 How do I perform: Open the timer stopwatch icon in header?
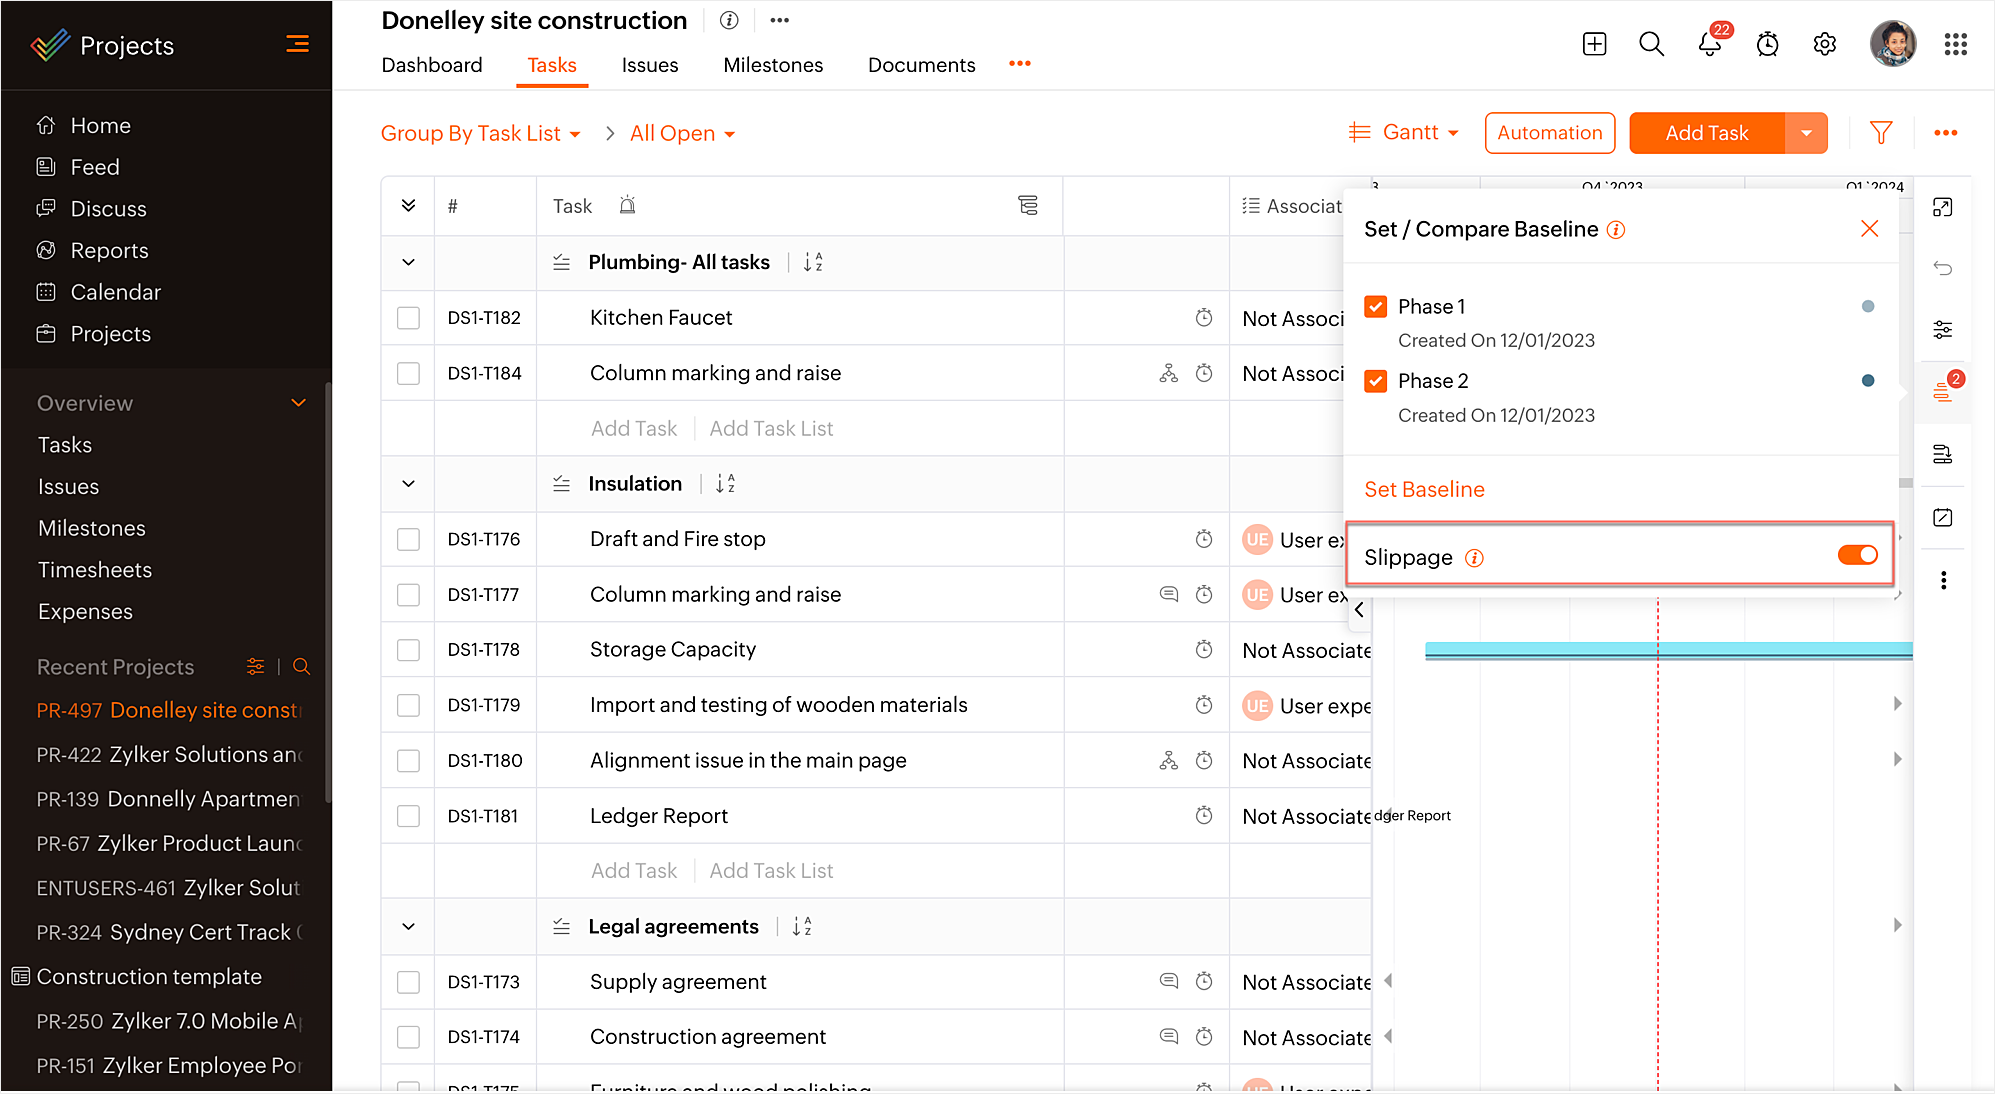[x=1767, y=45]
